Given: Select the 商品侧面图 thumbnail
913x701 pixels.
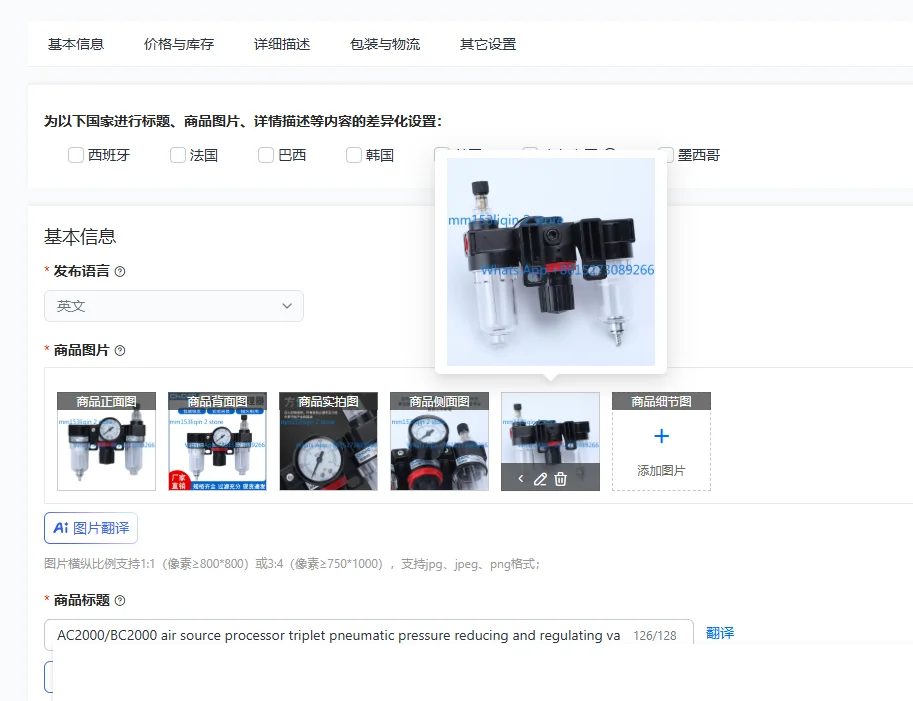Looking at the screenshot, I should [x=440, y=441].
